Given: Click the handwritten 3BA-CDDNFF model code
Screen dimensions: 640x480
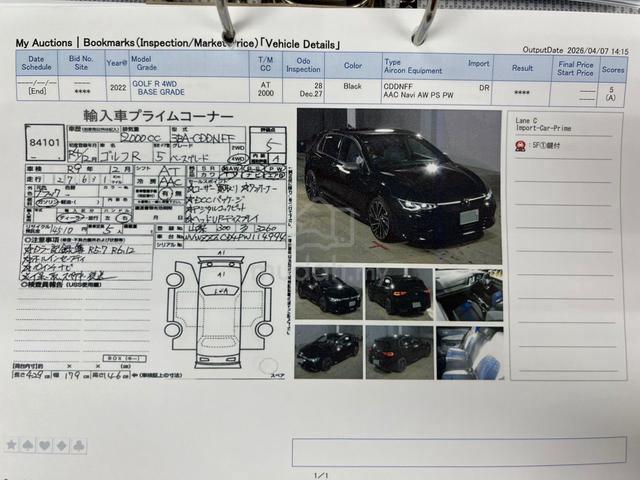Looking at the screenshot, I should (203, 138).
